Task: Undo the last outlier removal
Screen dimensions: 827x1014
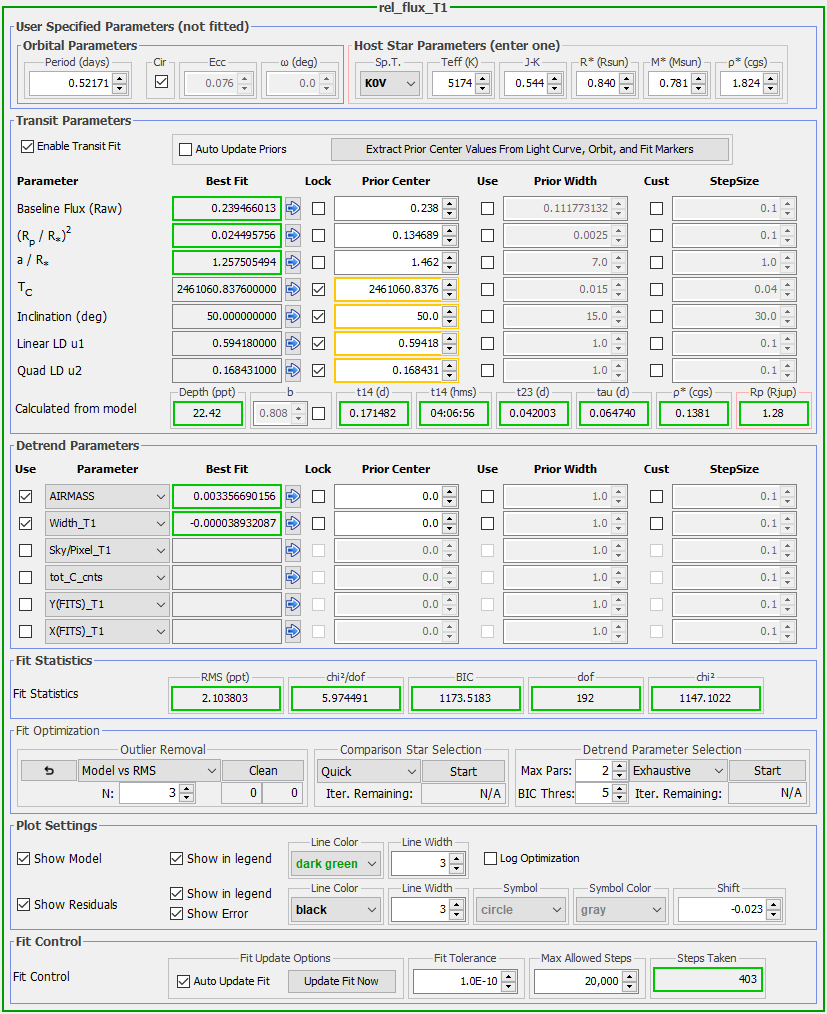Action: point(48,771)
